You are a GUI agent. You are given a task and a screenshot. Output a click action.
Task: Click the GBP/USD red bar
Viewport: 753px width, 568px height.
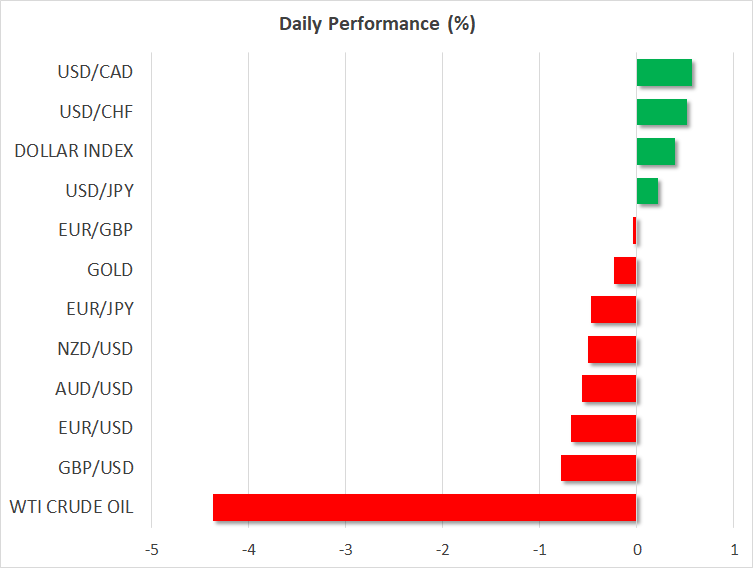598,468
